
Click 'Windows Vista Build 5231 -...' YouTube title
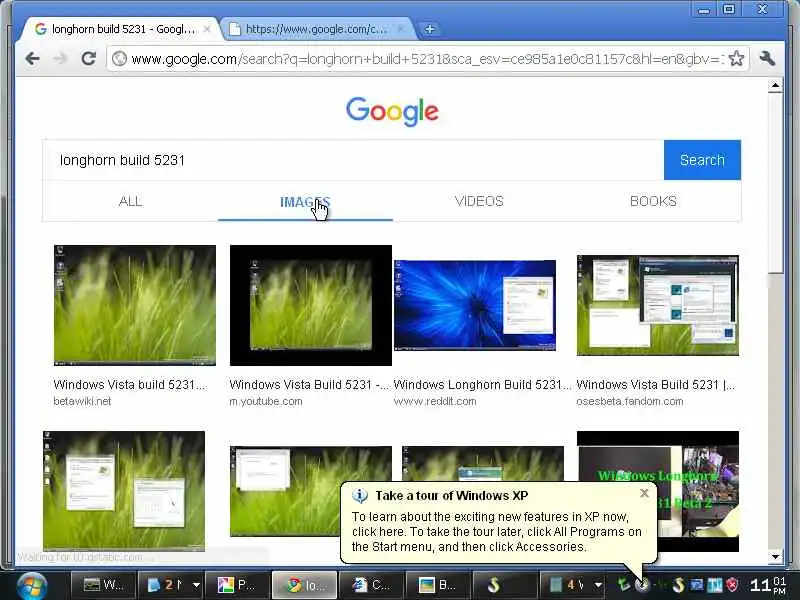[309, 385]
